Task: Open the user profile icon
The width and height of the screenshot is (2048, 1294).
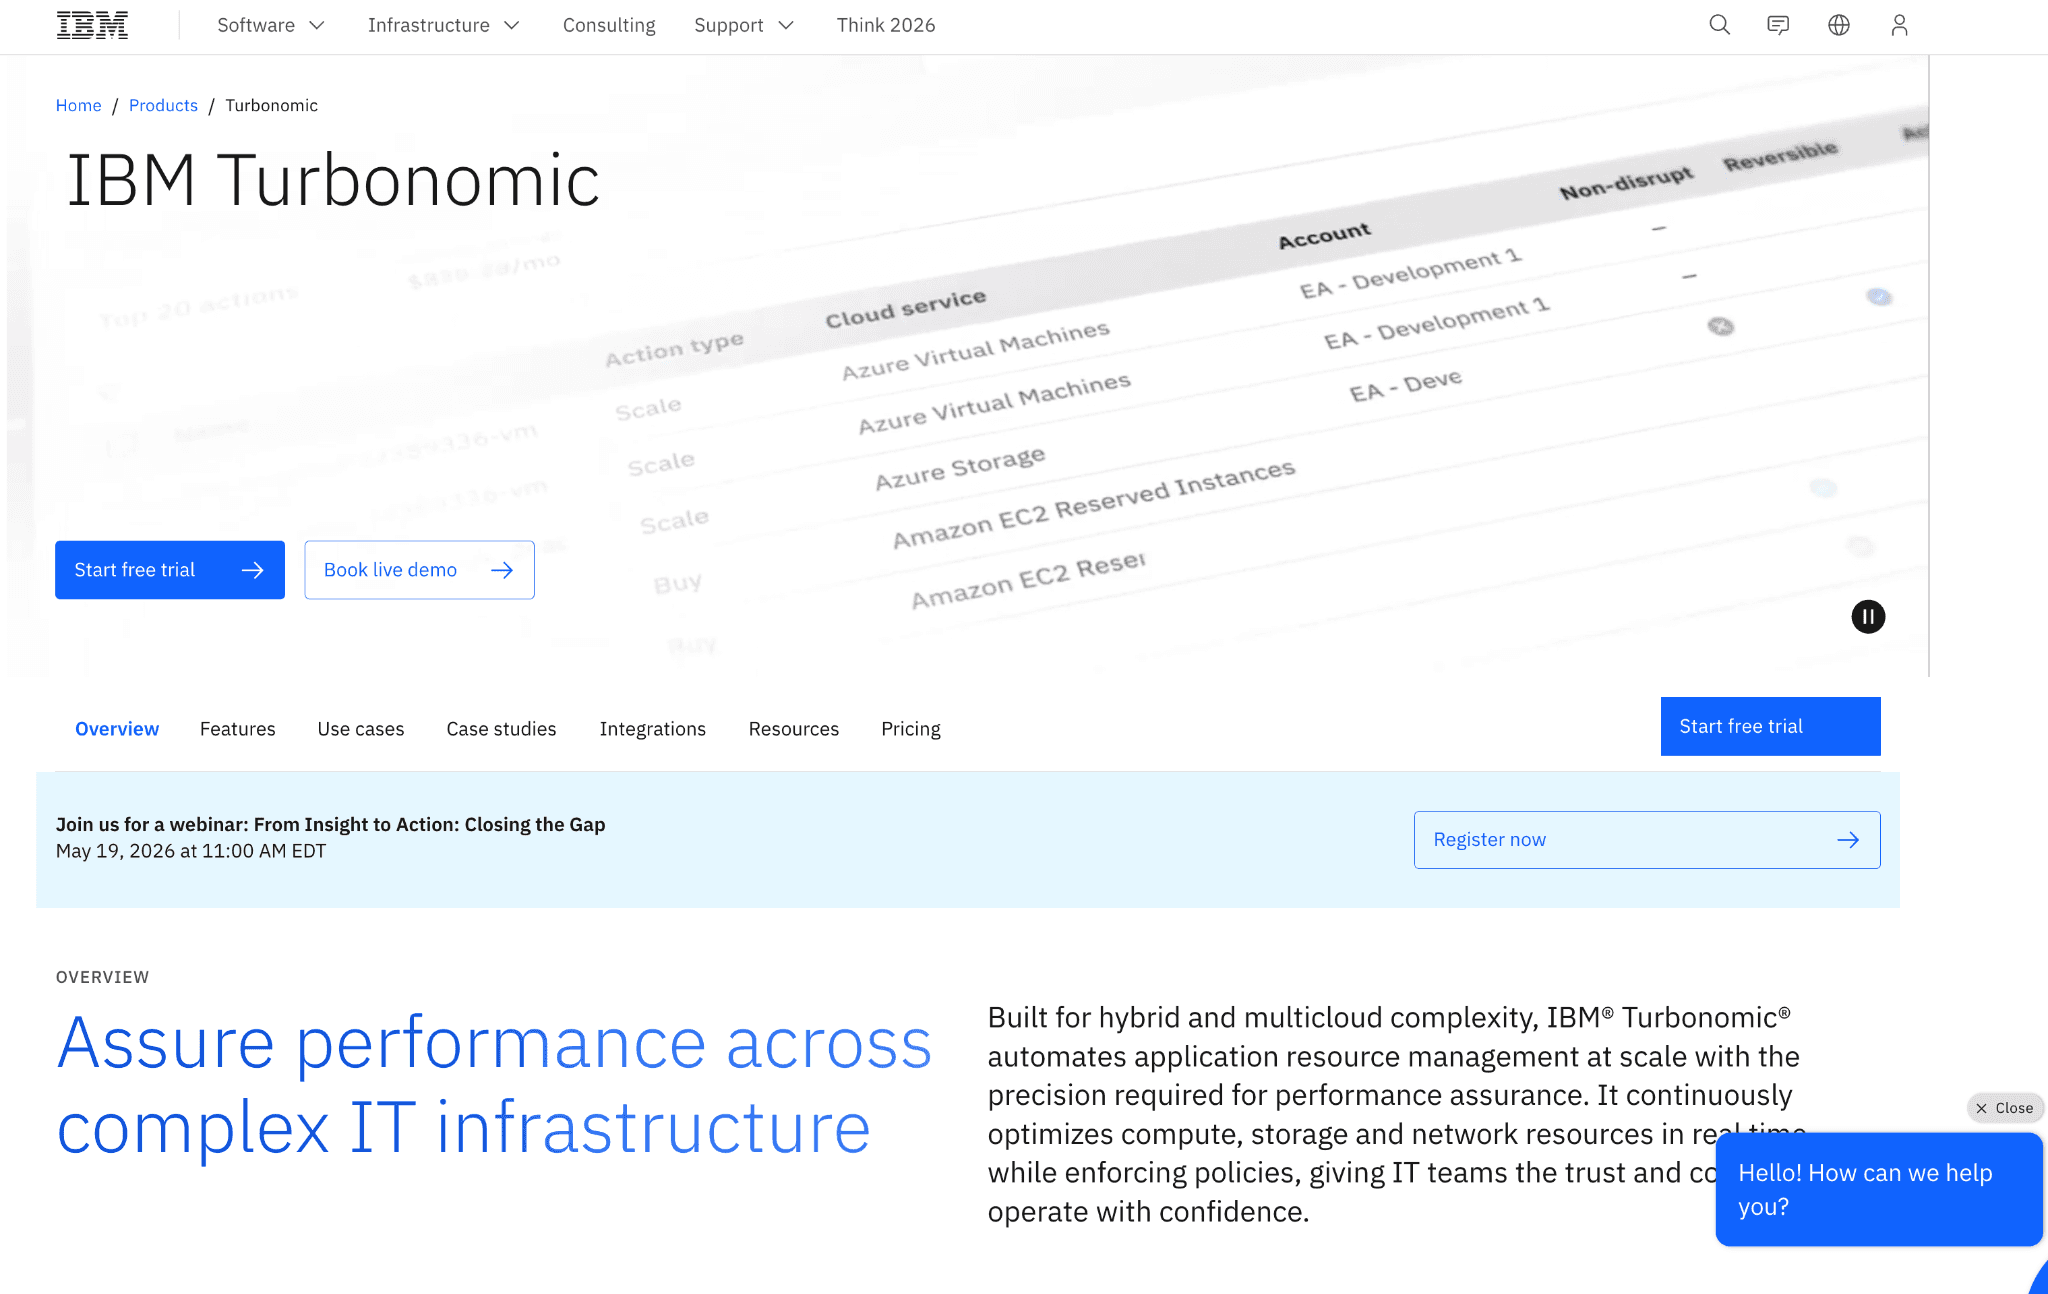Action: (x=1899, y=25)
